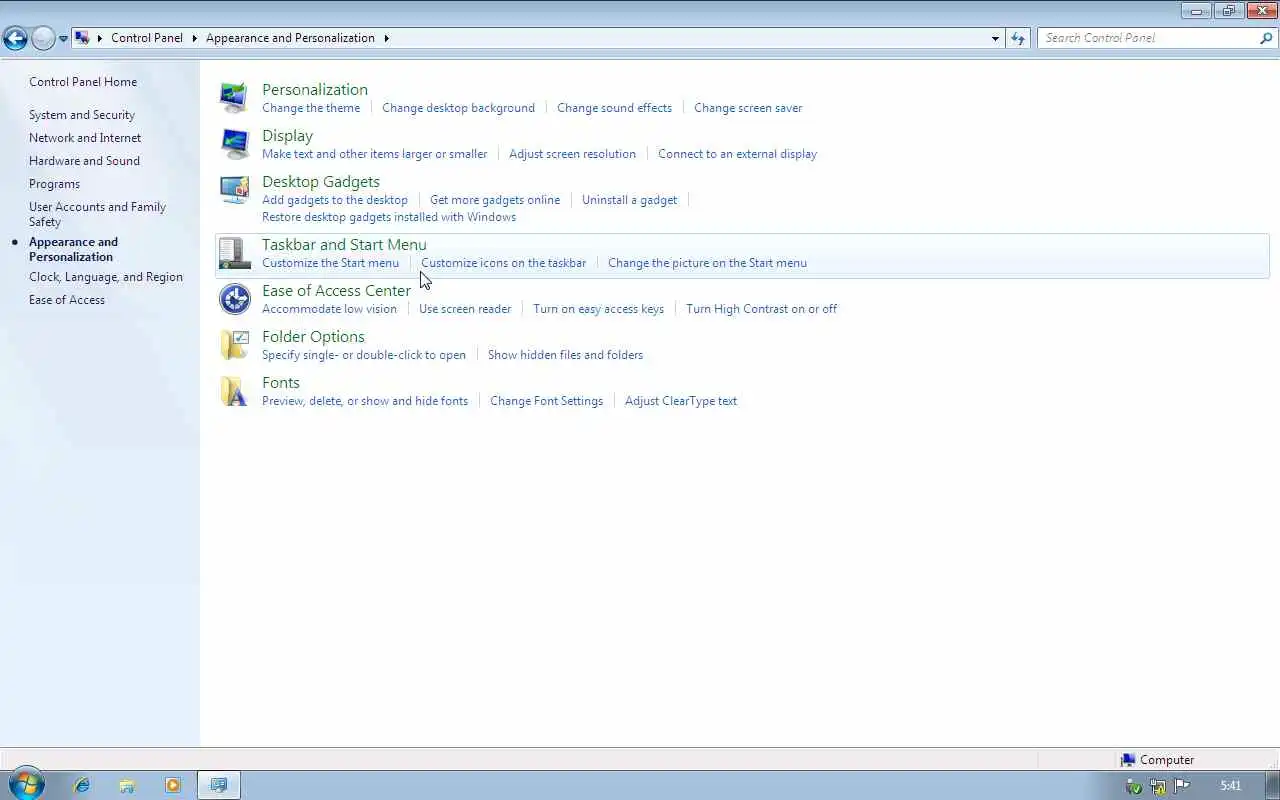This screenshot has width=1280, height=800.
Task: Launch Windows Media Player from taskbar
Action: 172,785
